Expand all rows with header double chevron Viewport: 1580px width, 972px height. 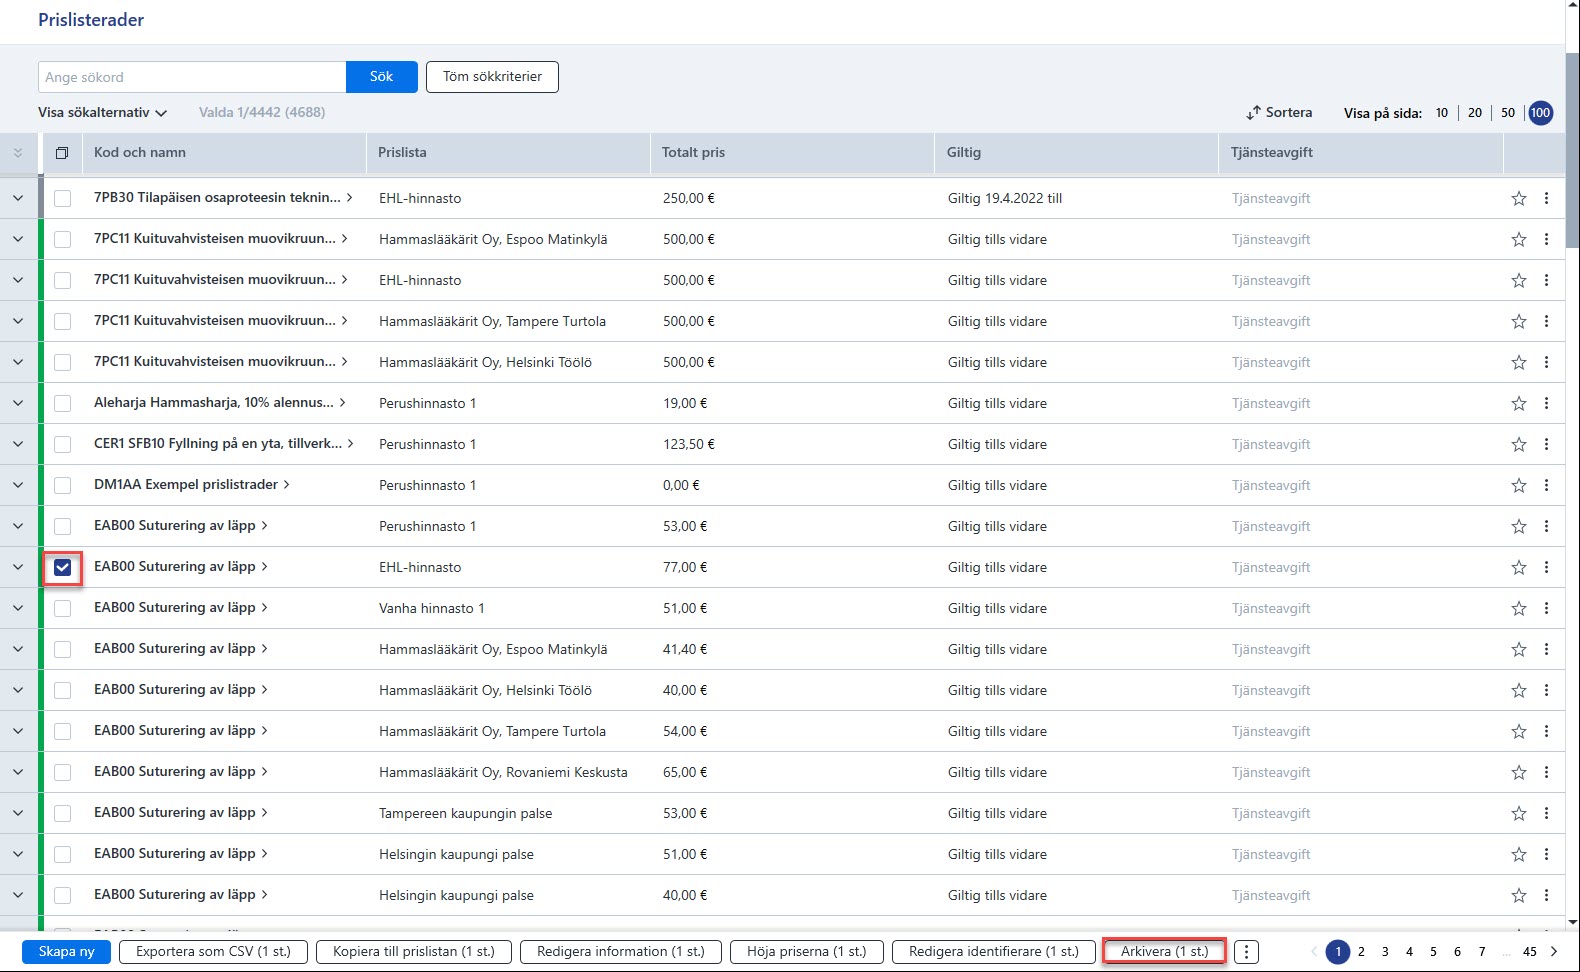(x=18, y=153)
